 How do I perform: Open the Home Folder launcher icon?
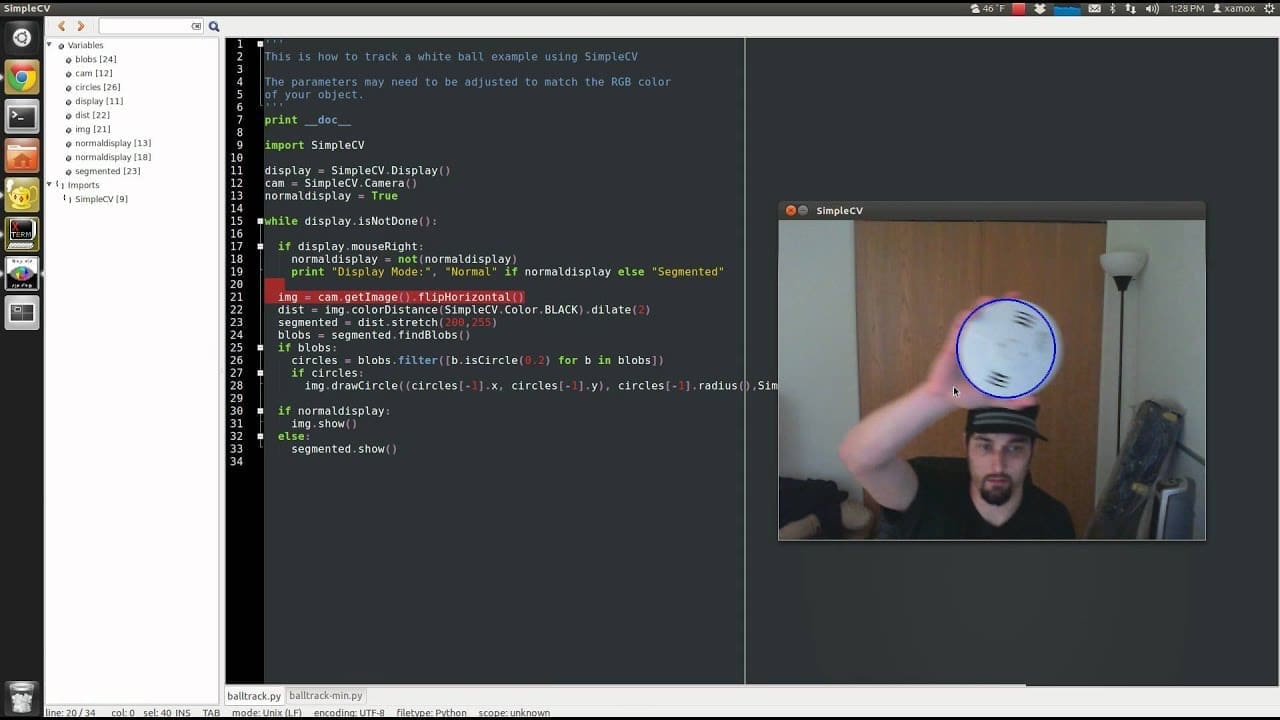pos(22,156)
